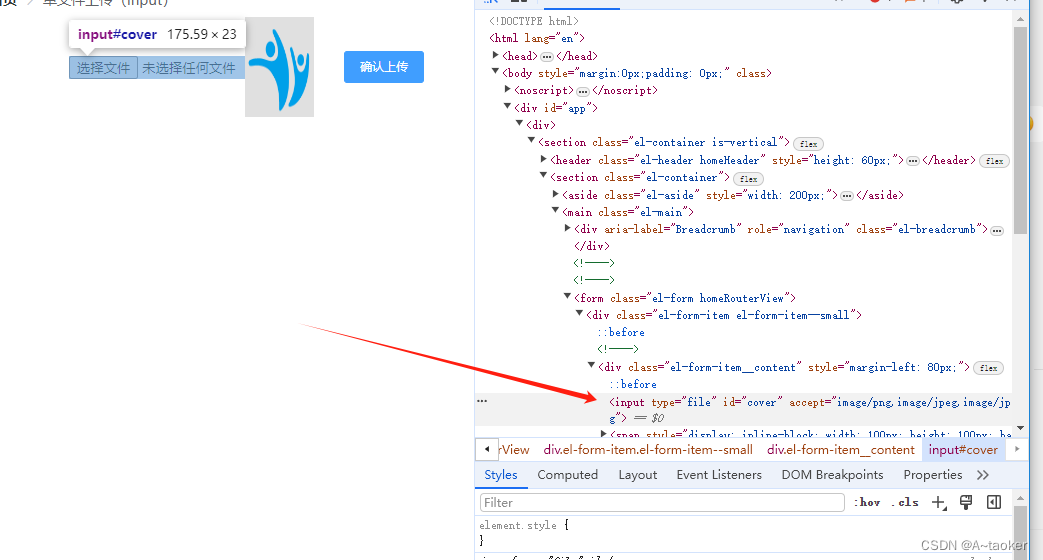Expand the head element node
Screen dimensions: 1043x560
click(x=496, y=55)
